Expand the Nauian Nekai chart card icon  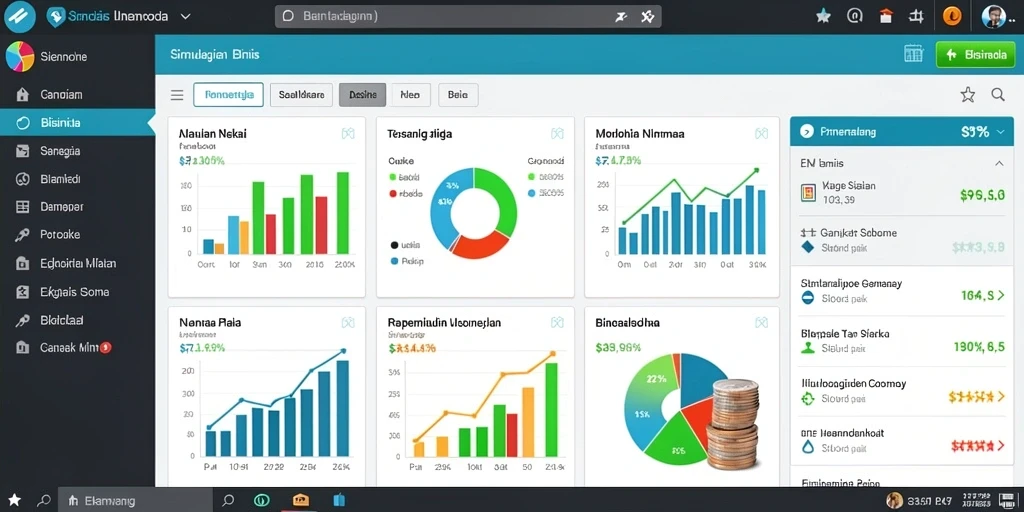pos(348,133)
